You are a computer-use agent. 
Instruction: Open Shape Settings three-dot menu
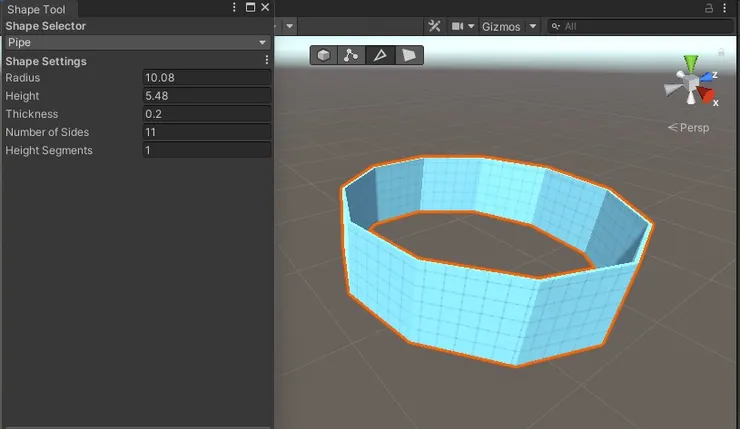point(266,61)
